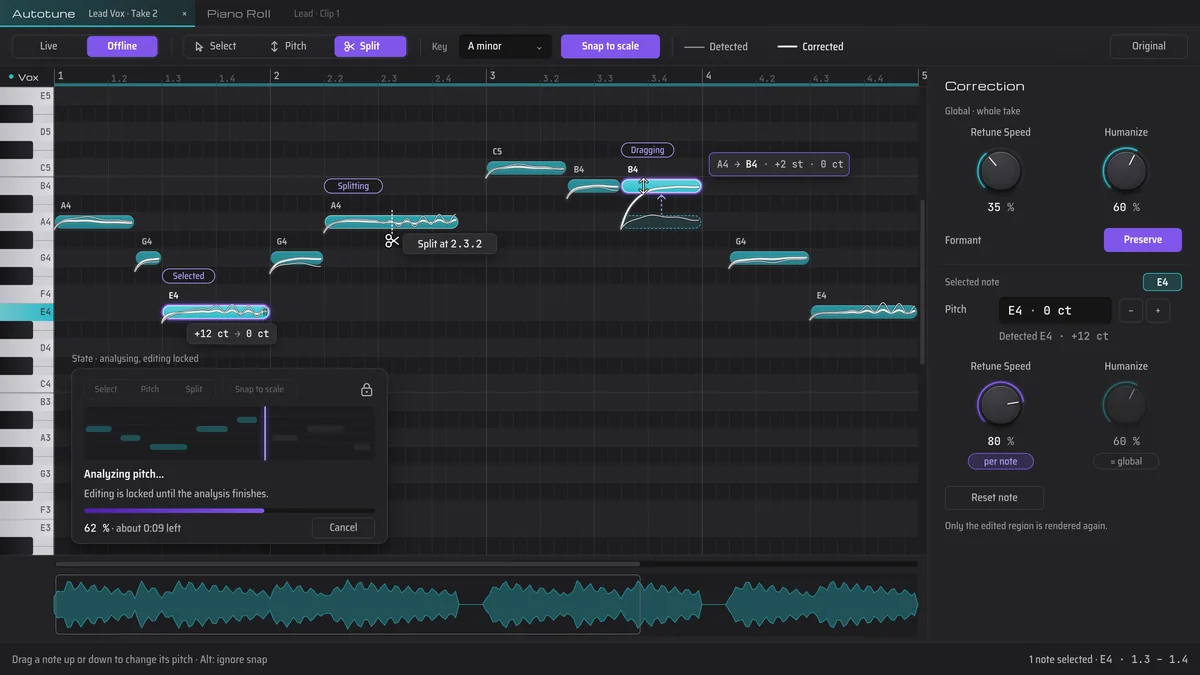The width and height of the screenshot is (1200, 675).
Task: Click bar 4 on the timeline ruler
Action: tap(709, 76)
